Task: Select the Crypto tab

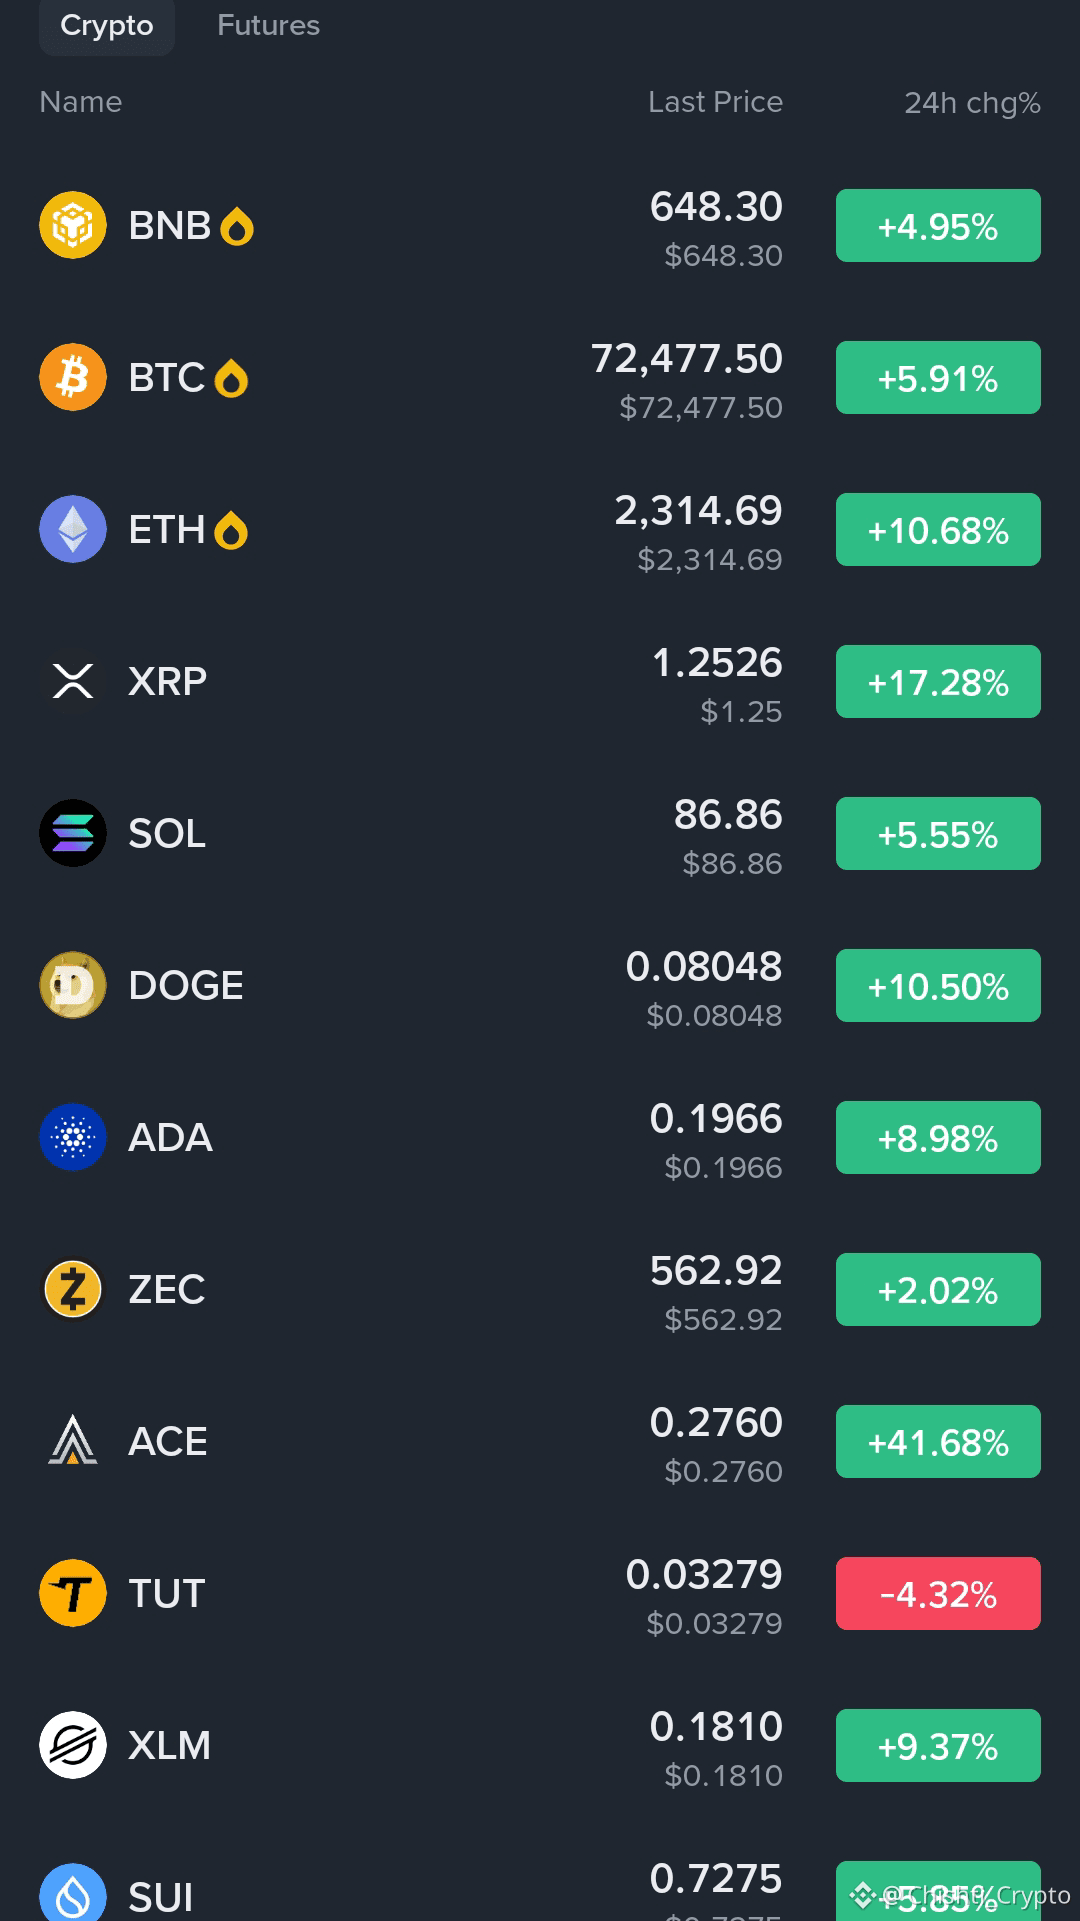Action: pyautogui.click(x=107, y=25)
